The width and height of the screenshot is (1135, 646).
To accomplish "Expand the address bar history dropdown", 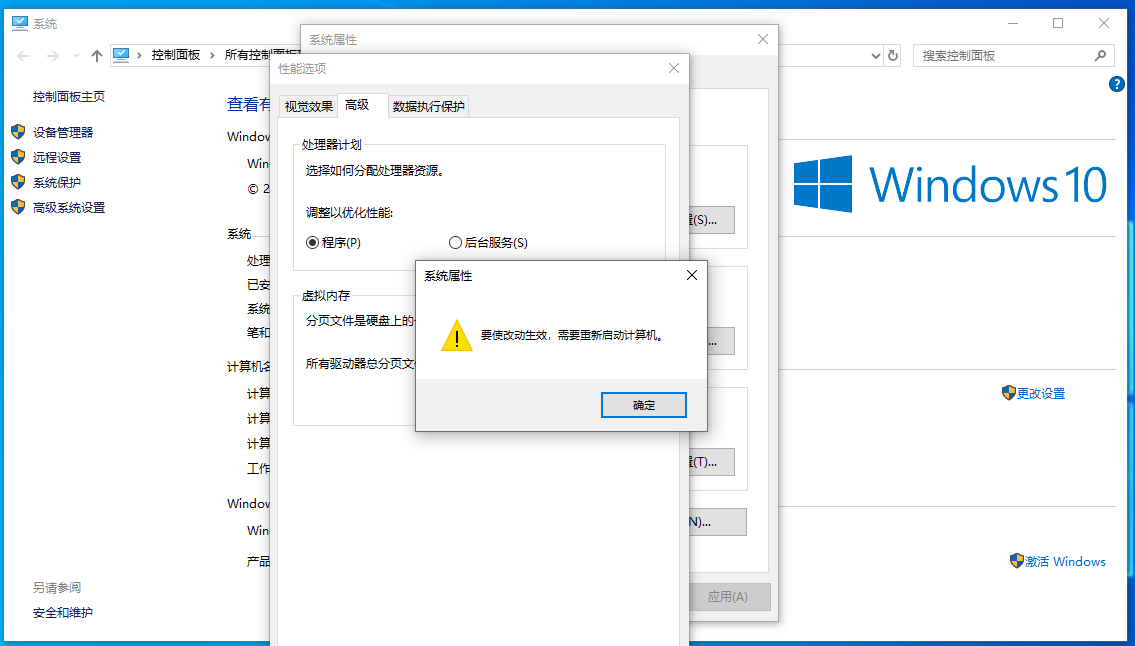I will 875,56.
